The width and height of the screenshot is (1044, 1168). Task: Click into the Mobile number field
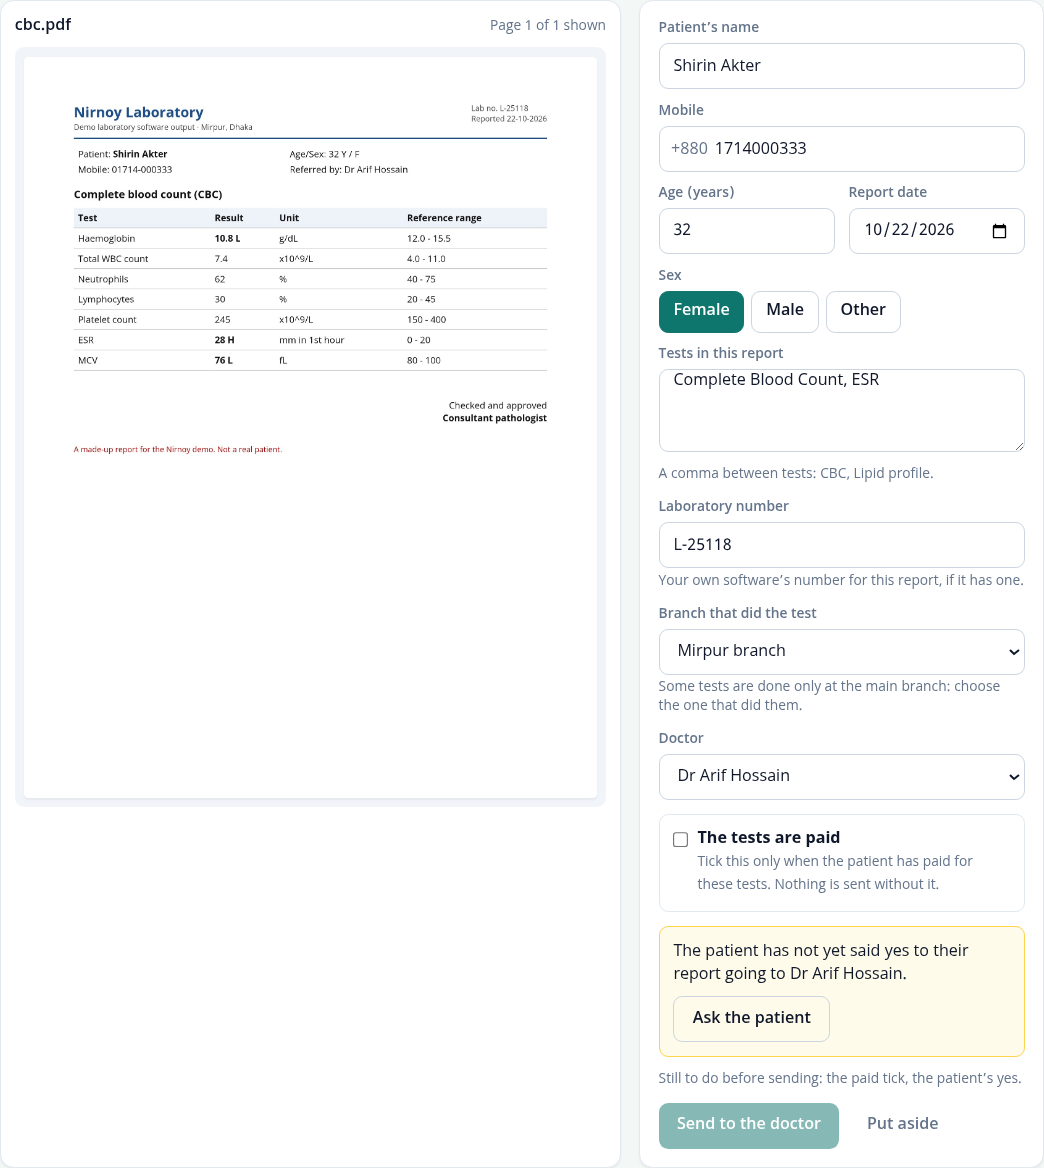point(841,149)
